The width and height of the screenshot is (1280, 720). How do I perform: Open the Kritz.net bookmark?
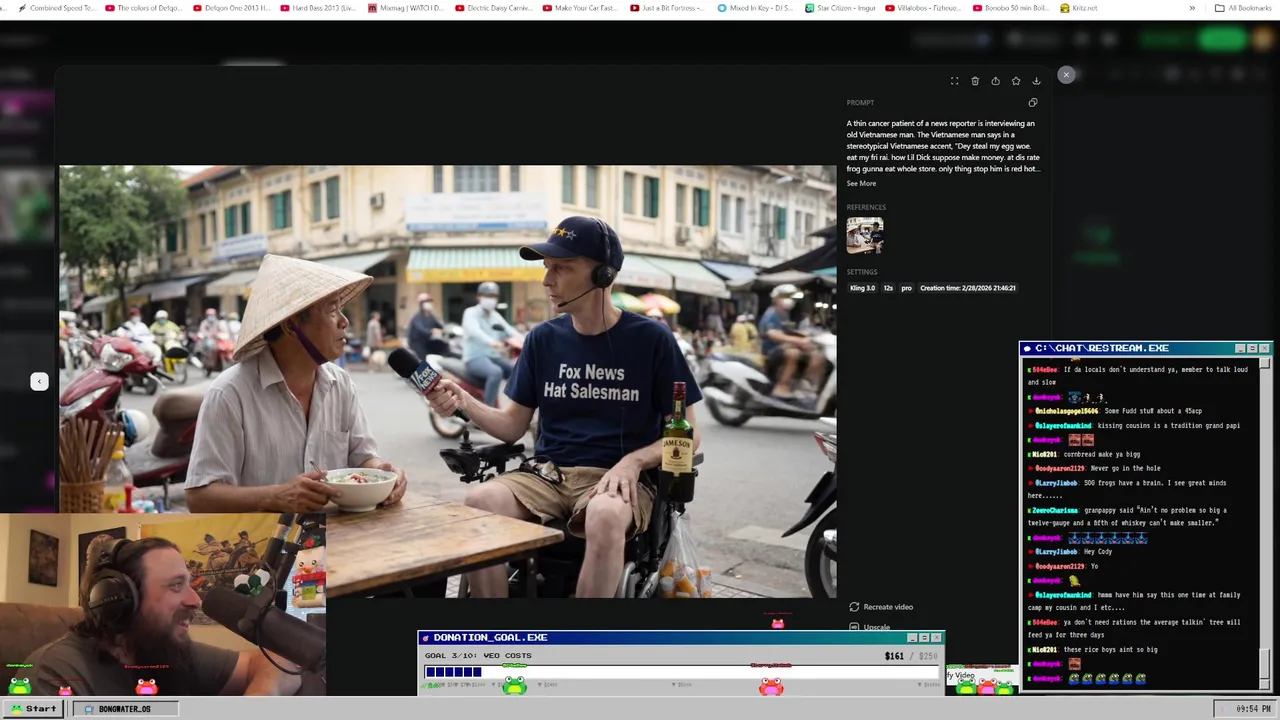(x=1080, y=8)
